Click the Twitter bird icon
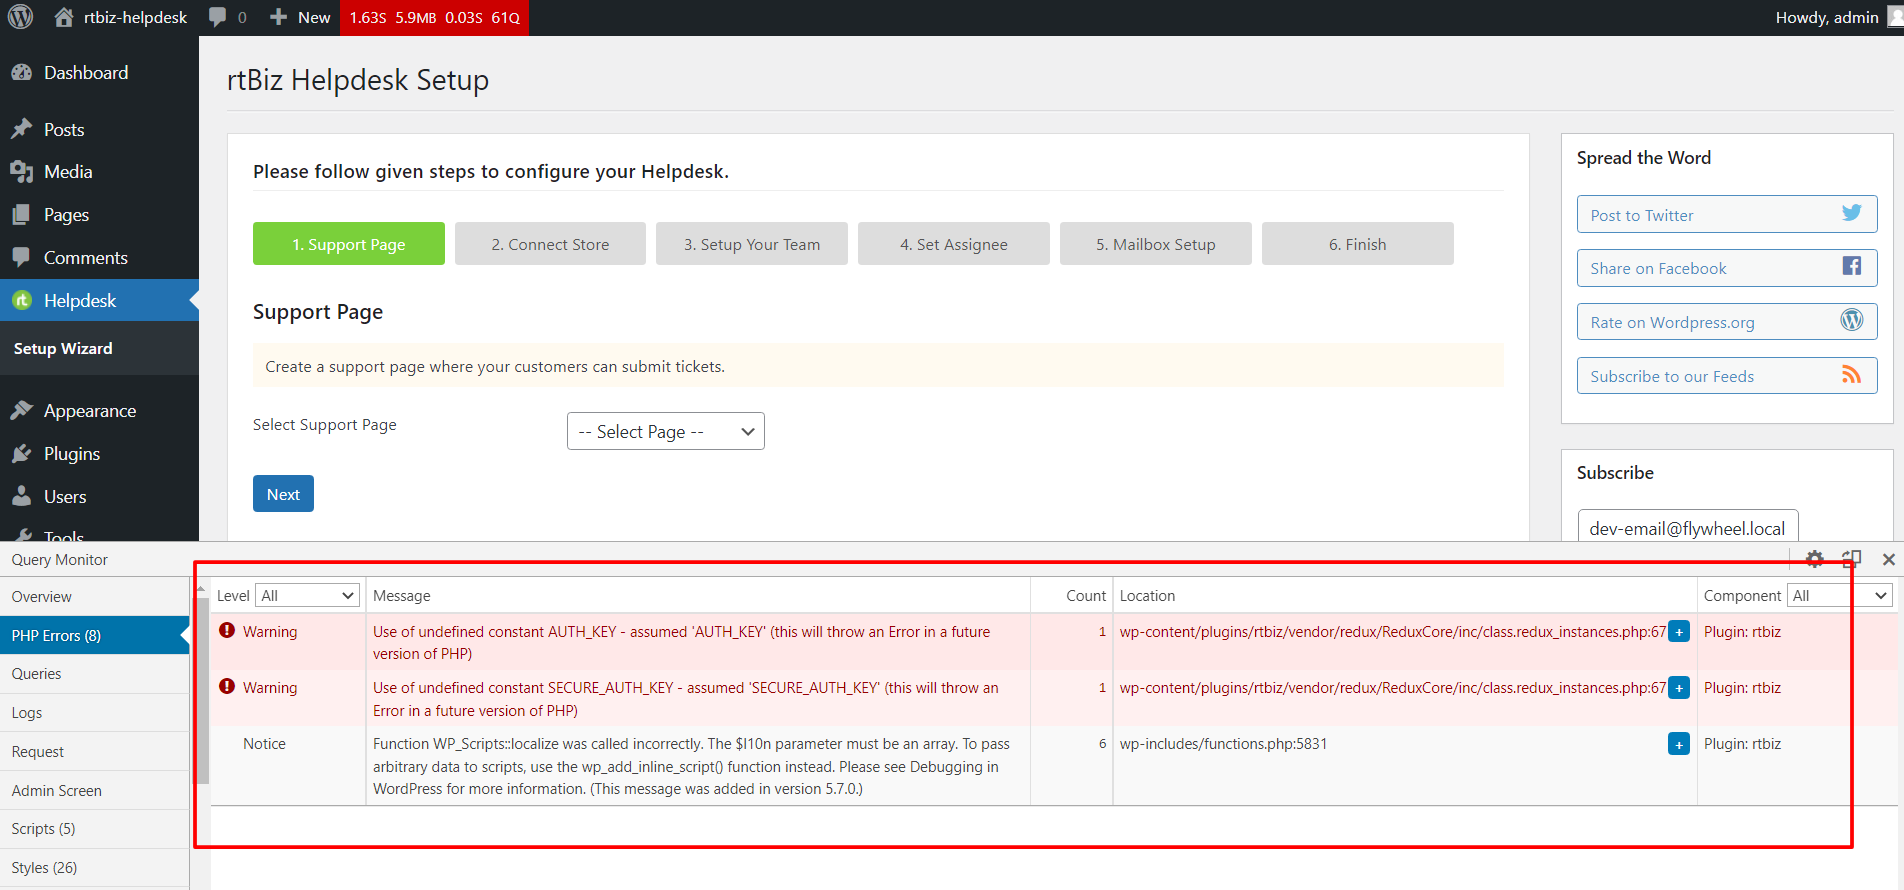 click(x=1852, y=213)
